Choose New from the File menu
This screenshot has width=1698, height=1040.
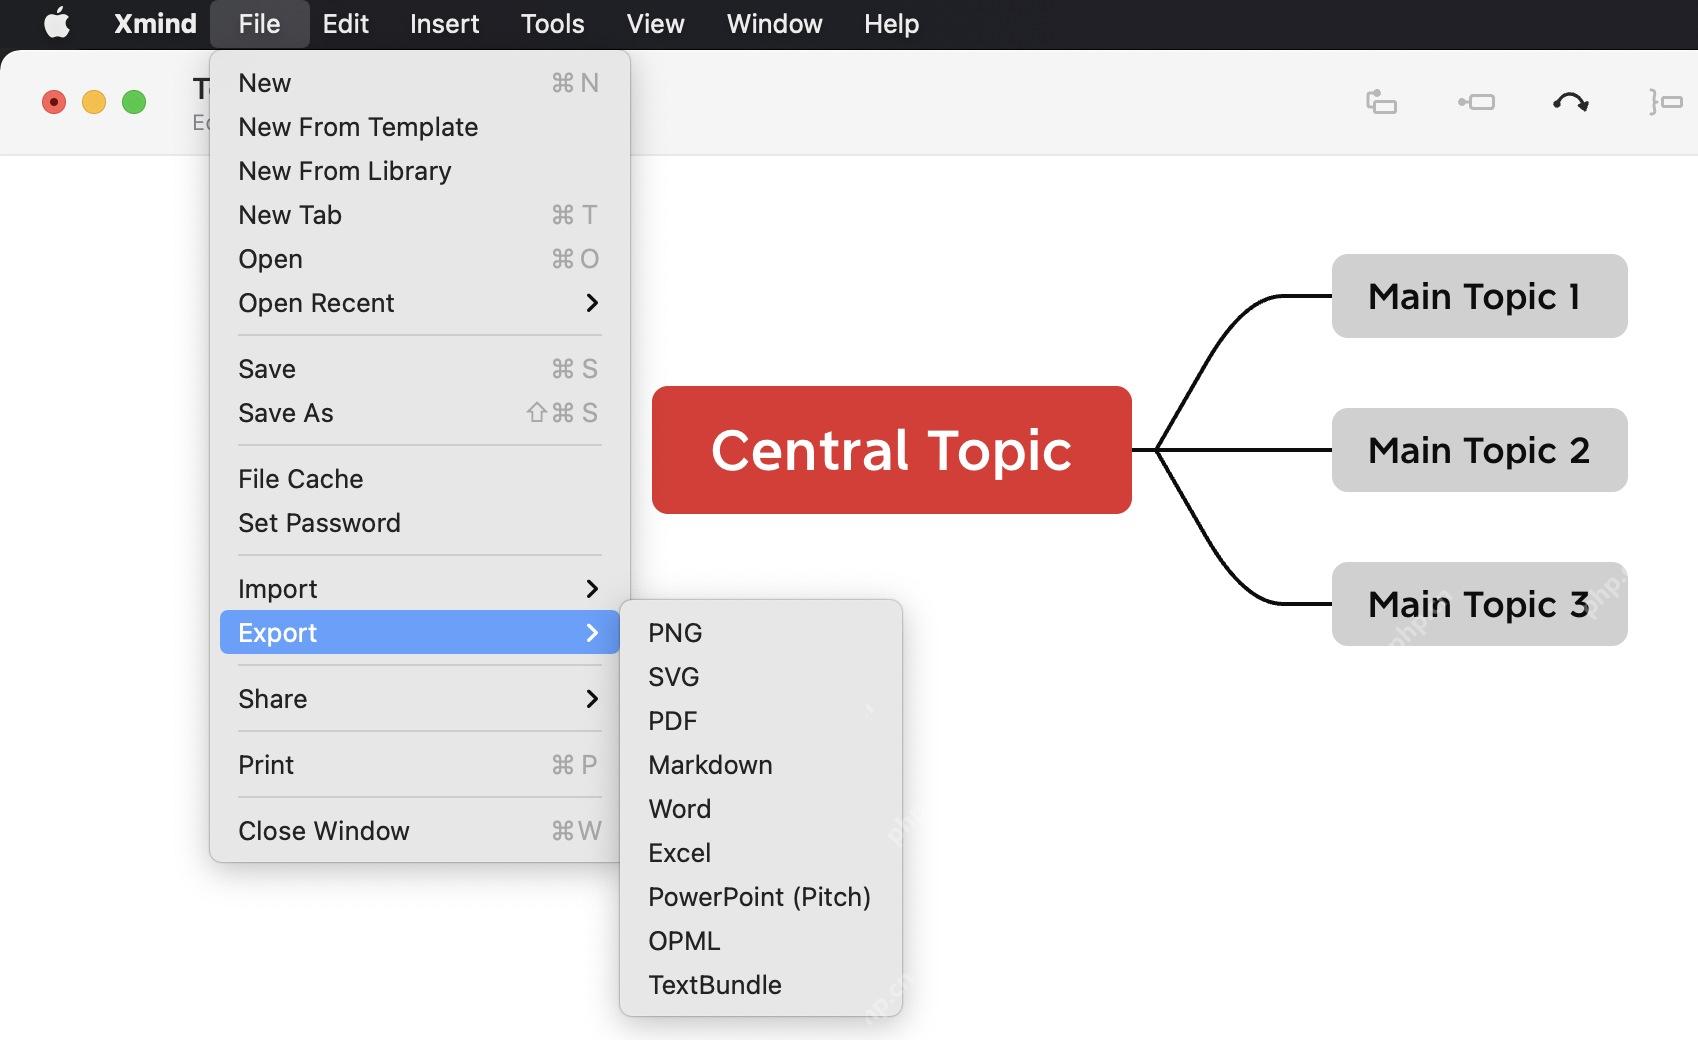click(420, 83)
